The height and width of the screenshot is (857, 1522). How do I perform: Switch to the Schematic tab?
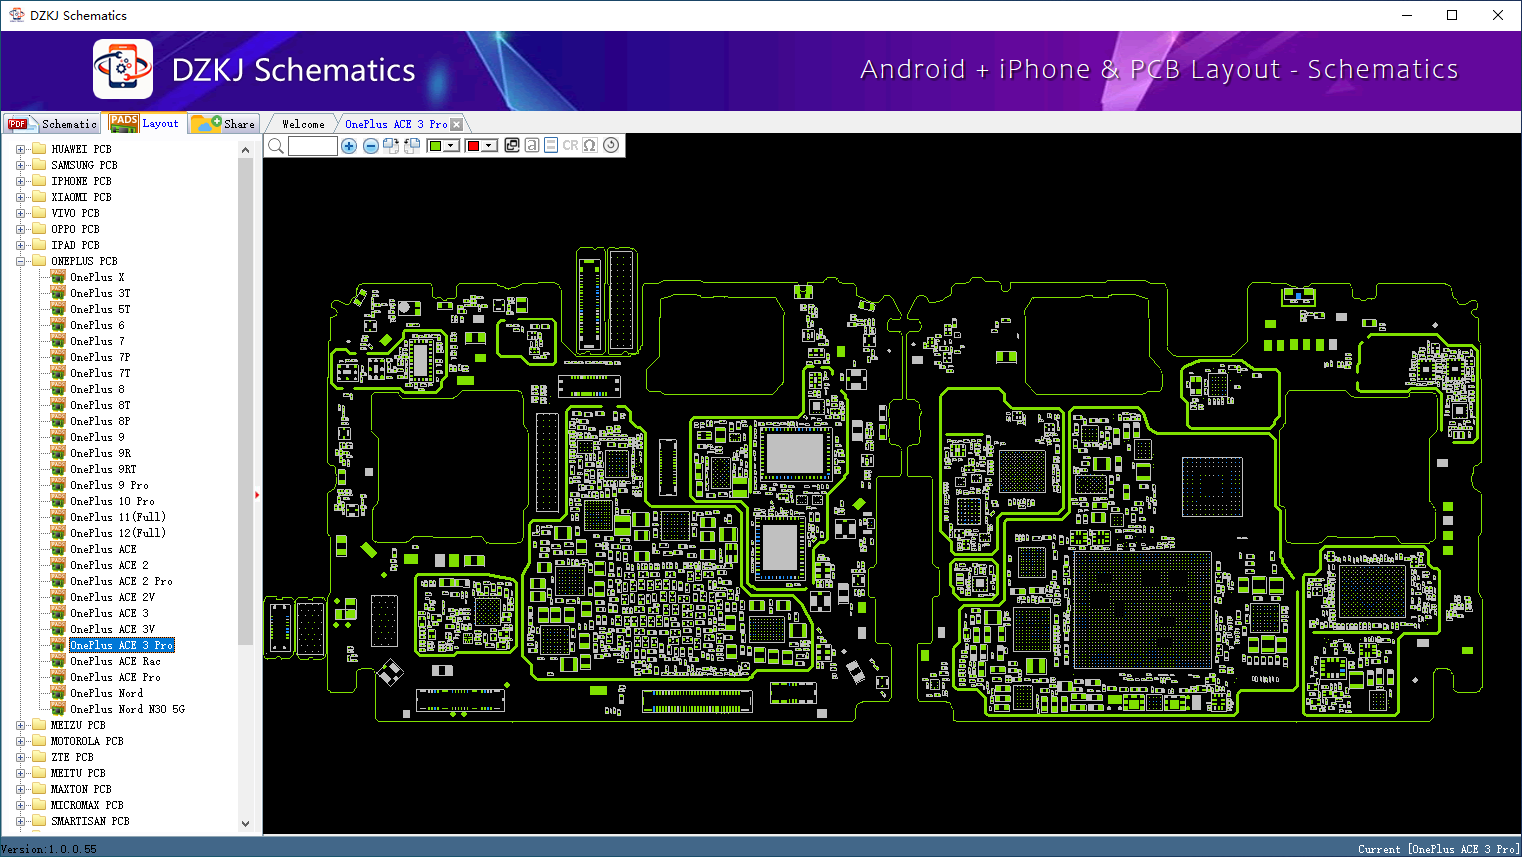click(x=52, y=124)
